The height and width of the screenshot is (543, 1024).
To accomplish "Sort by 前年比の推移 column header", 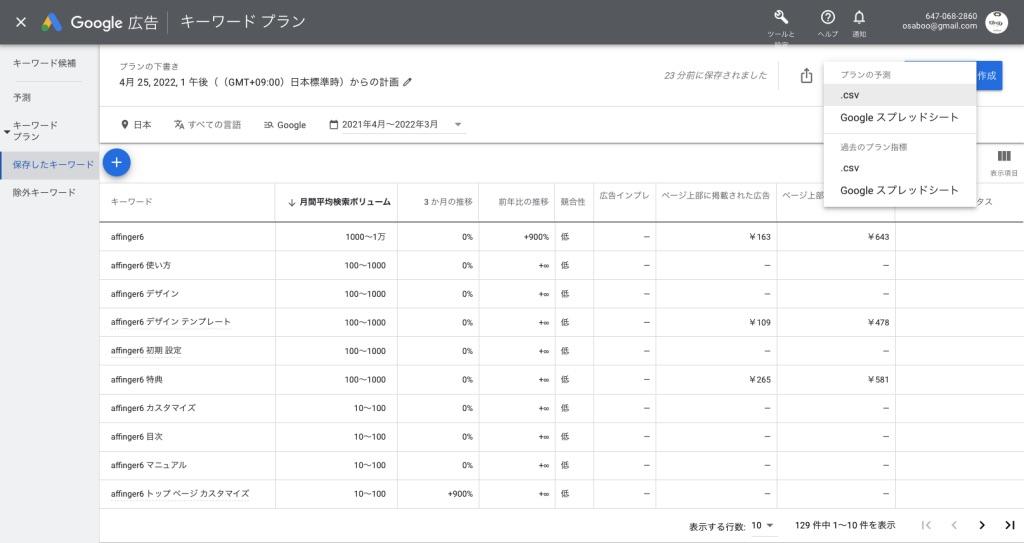I will pos(524,202).
